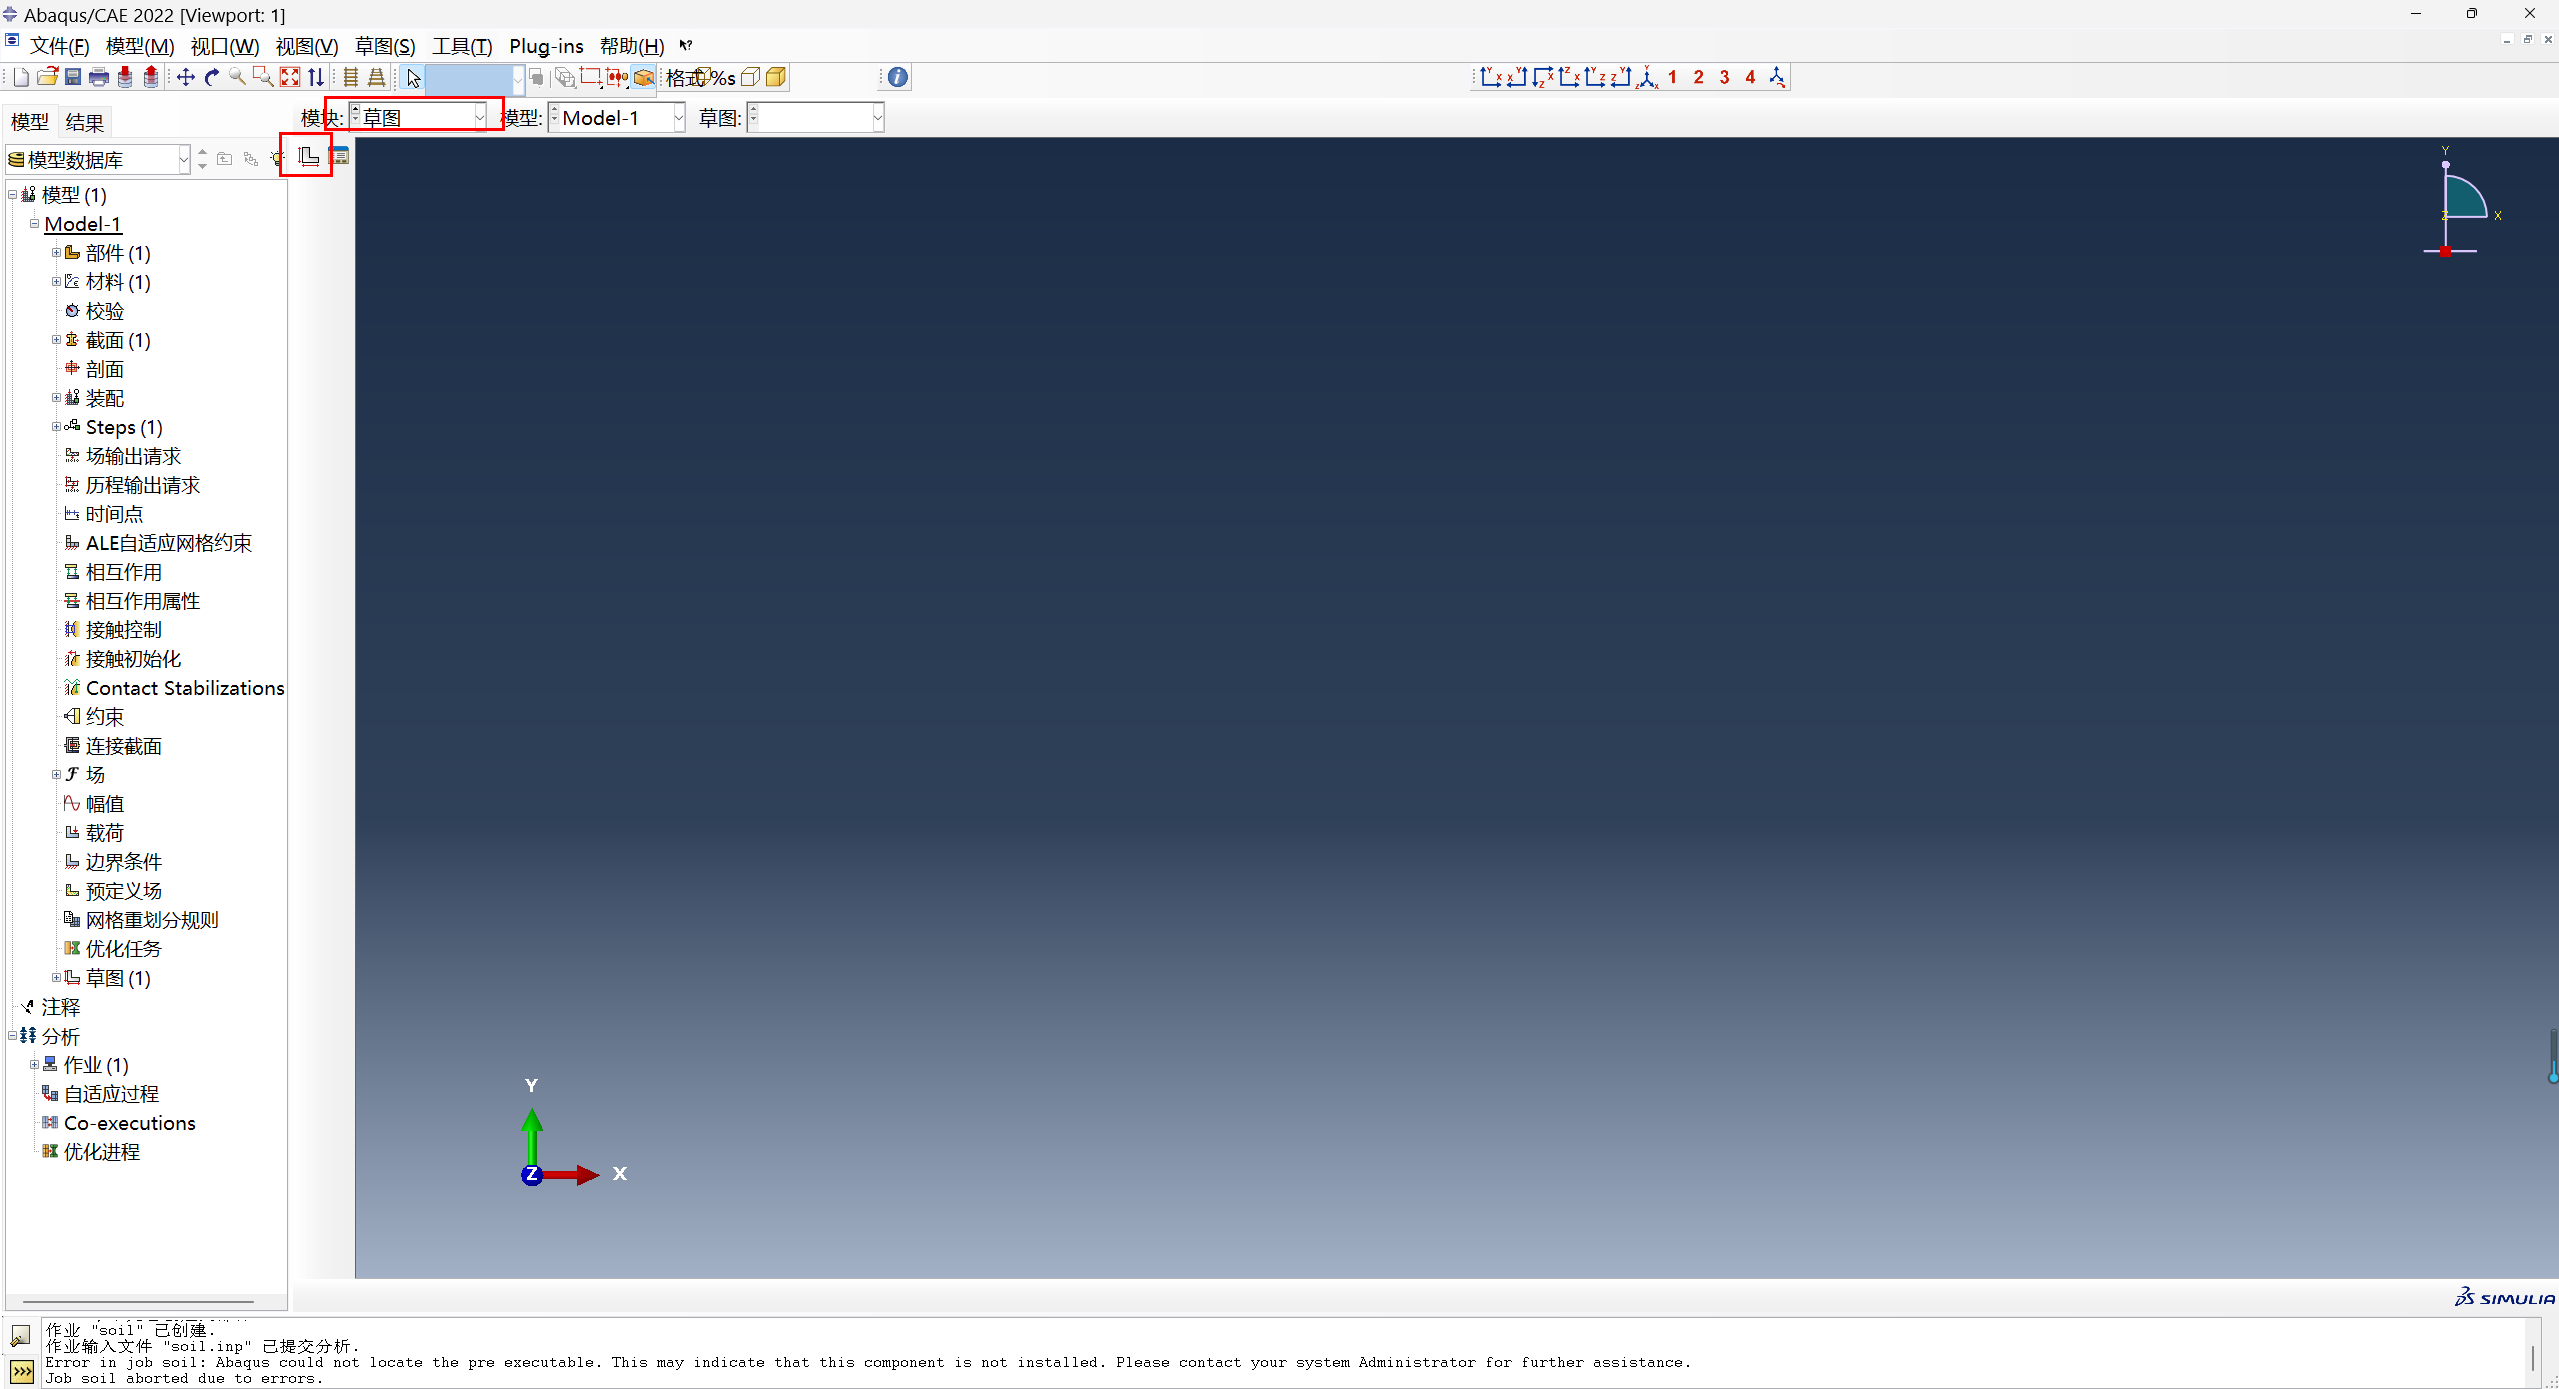The height and width of the screenshot is (1389, 2559).
Task: Select 相互作用属性 in model tree
Action: [142, 601]
